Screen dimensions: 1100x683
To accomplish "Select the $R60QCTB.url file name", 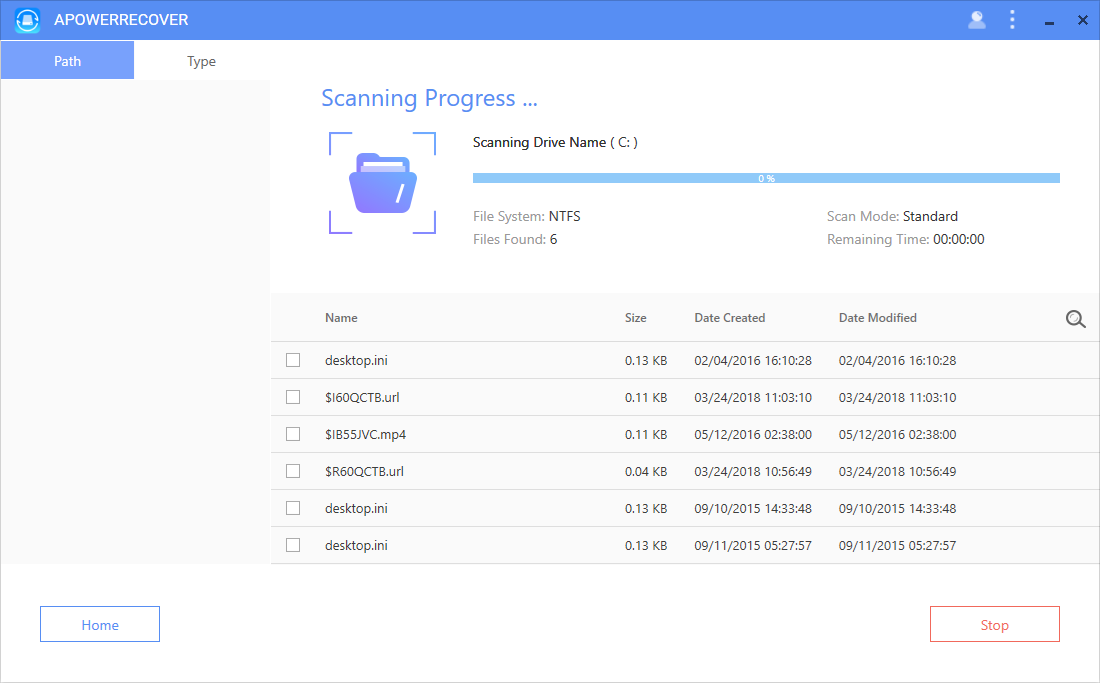I will tap(364, 471).
